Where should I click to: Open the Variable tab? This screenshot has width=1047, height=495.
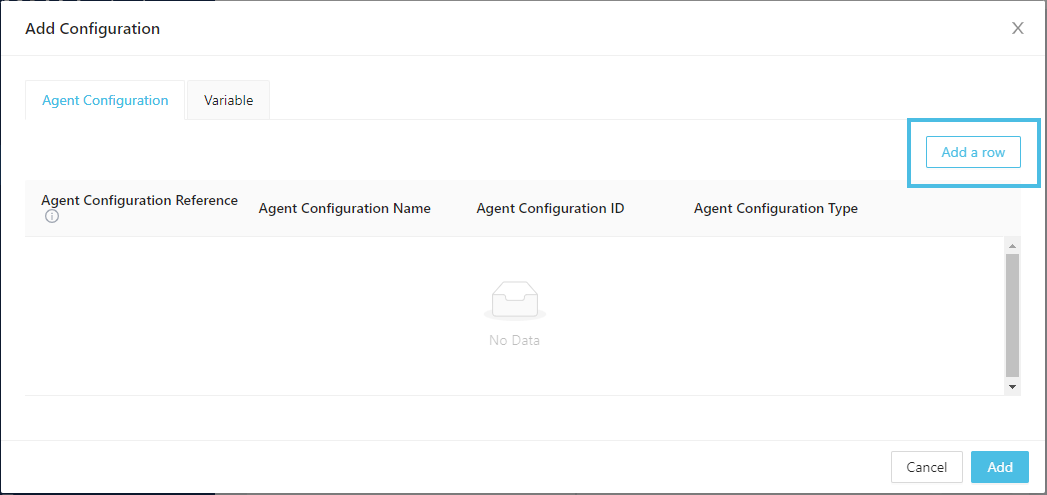click(228, 100)
